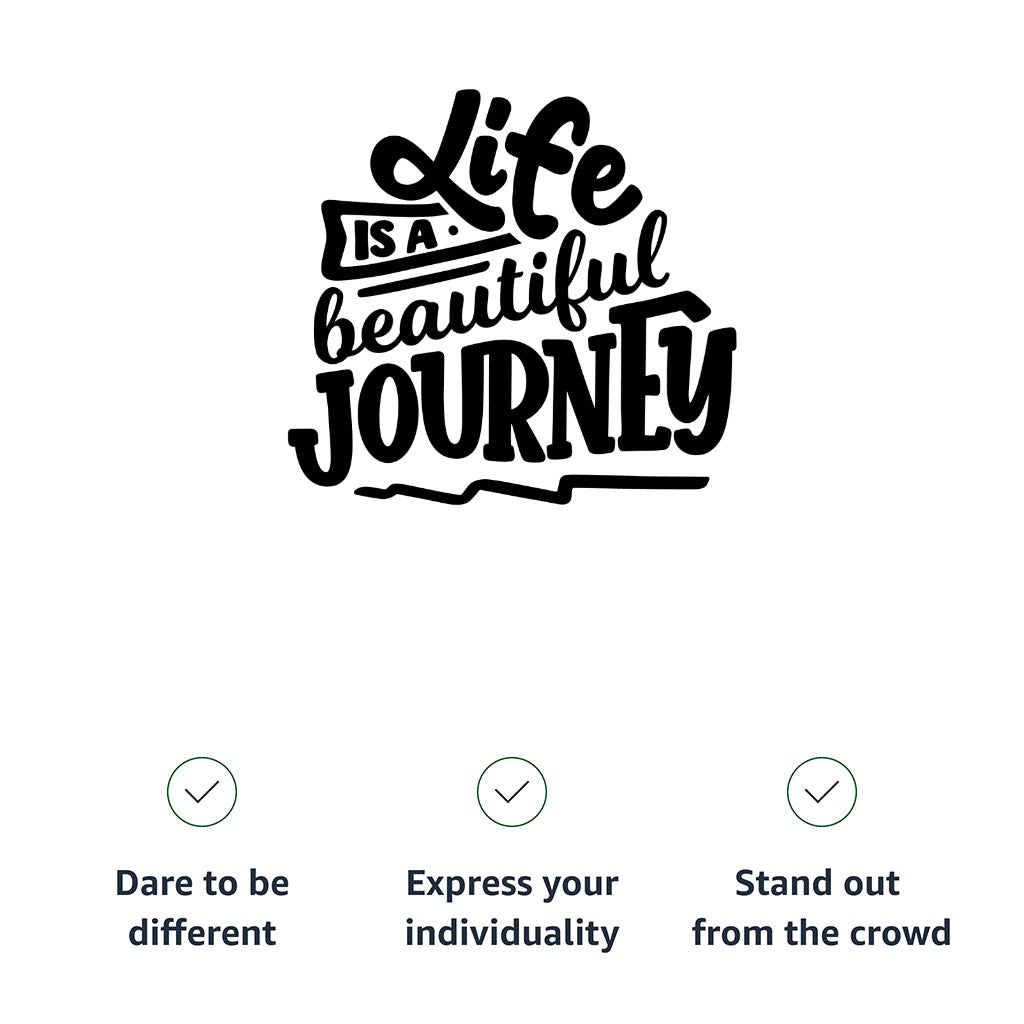Select the "Express your" text line
The width and height of the screenshot is (1024, 1024).
[x=512, y=883]
